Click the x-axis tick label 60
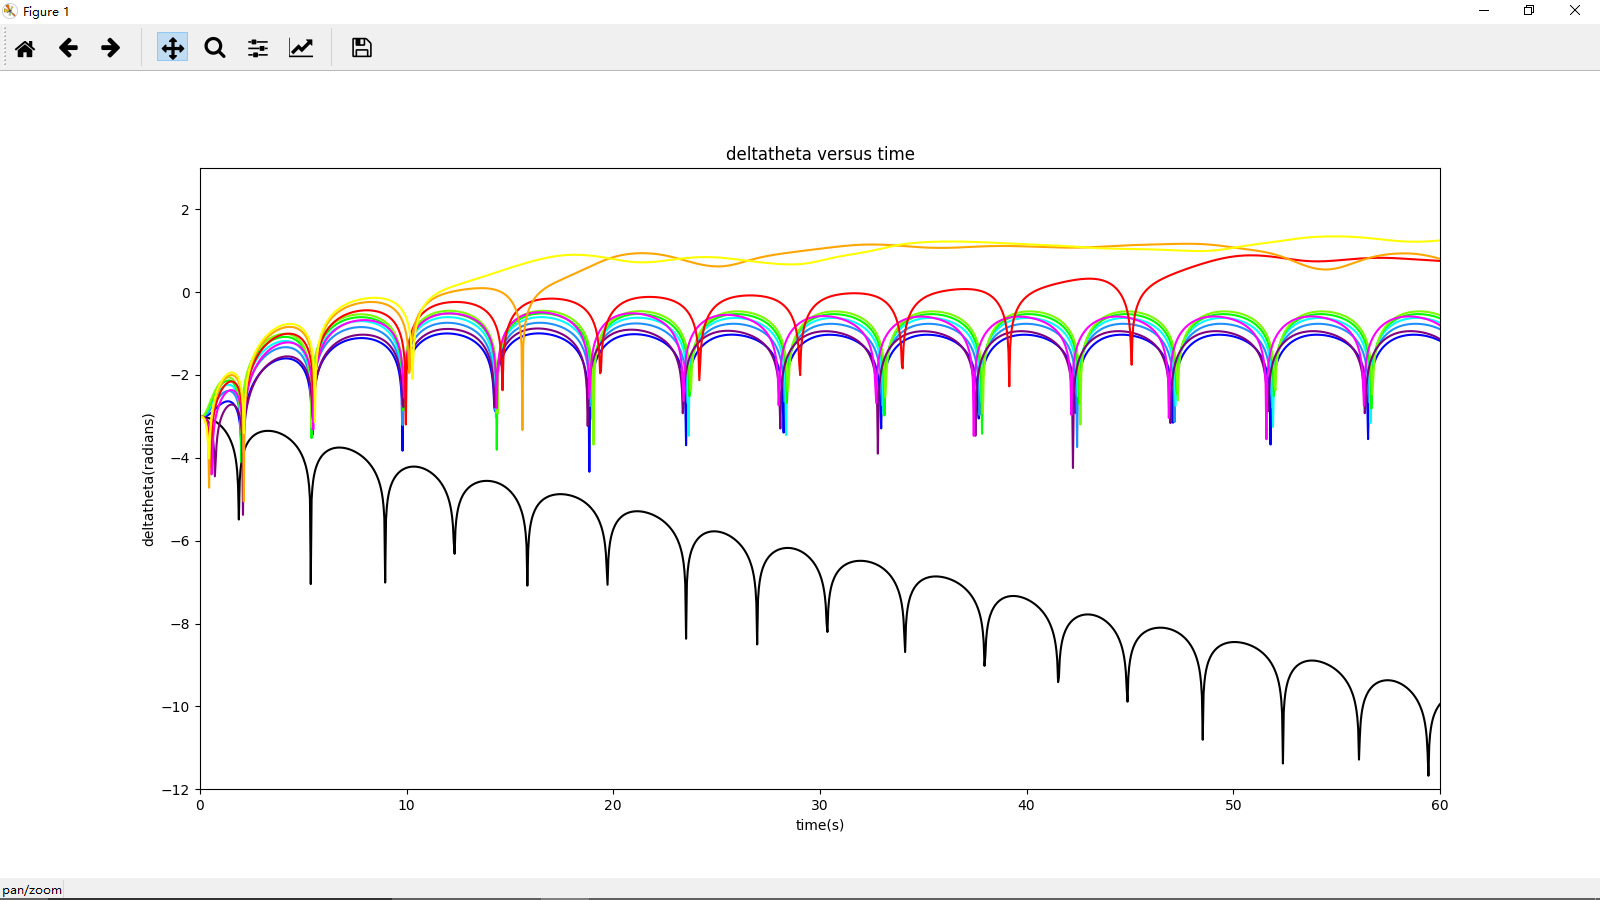 coord(1439,806)
